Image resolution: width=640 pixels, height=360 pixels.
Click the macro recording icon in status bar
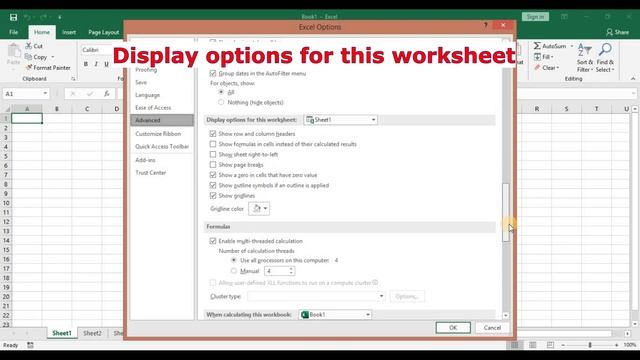click(30, 345)
